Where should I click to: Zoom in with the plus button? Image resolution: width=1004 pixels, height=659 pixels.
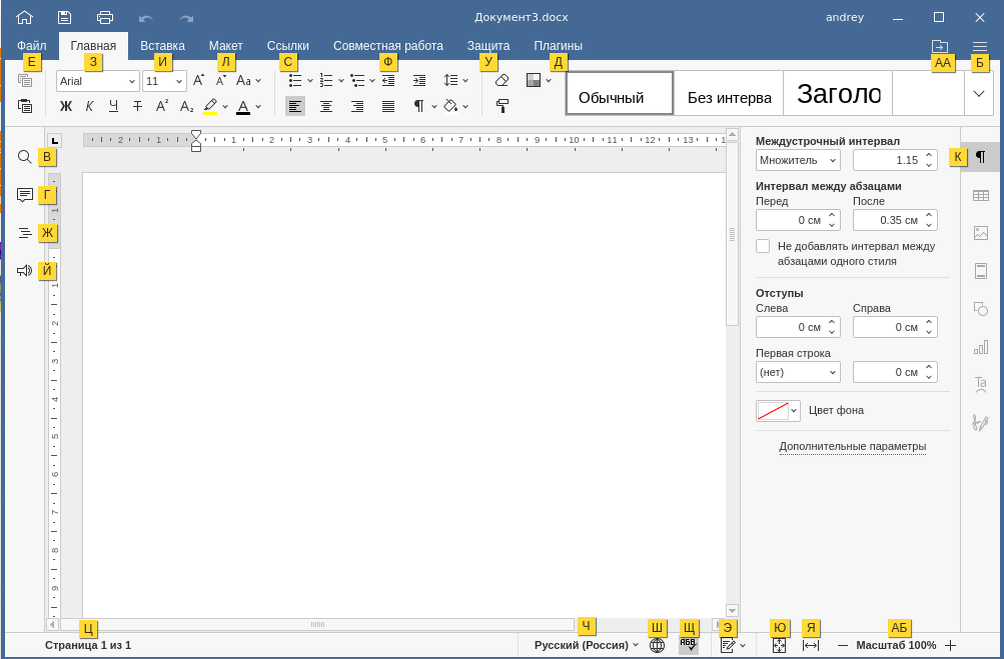(x=951, y=645)
